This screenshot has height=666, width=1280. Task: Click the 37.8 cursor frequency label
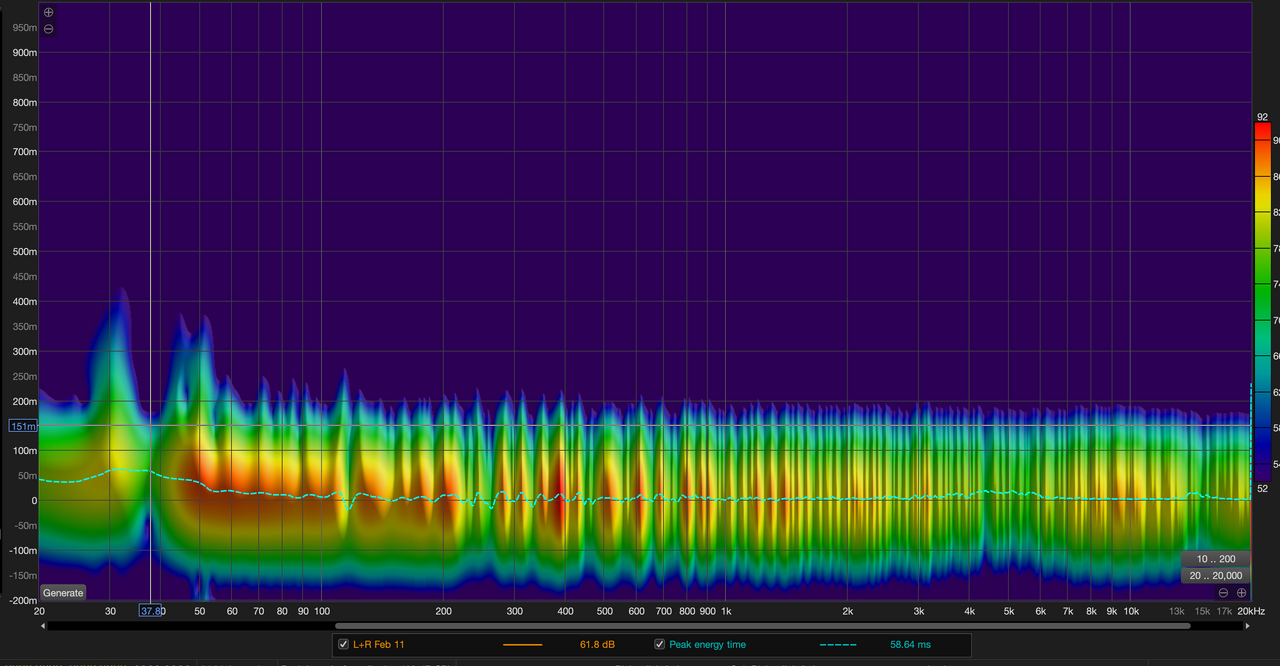point(151,611)
